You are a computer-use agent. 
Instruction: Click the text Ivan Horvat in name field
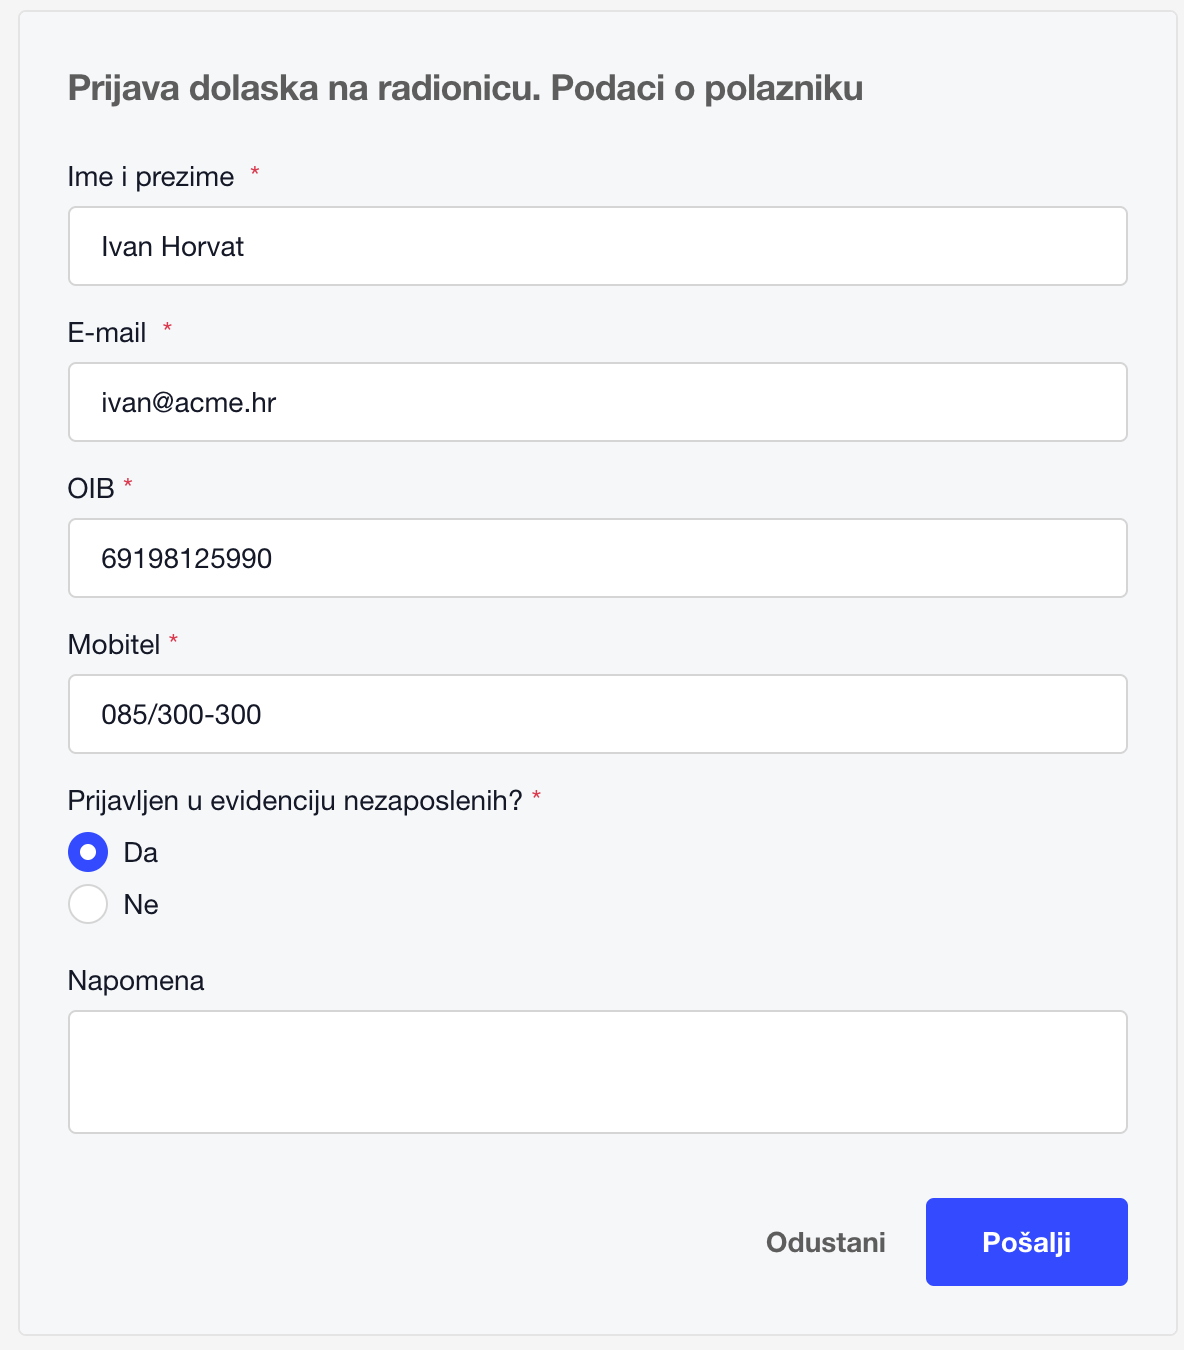pyautogui.click(x=172, y=247)
